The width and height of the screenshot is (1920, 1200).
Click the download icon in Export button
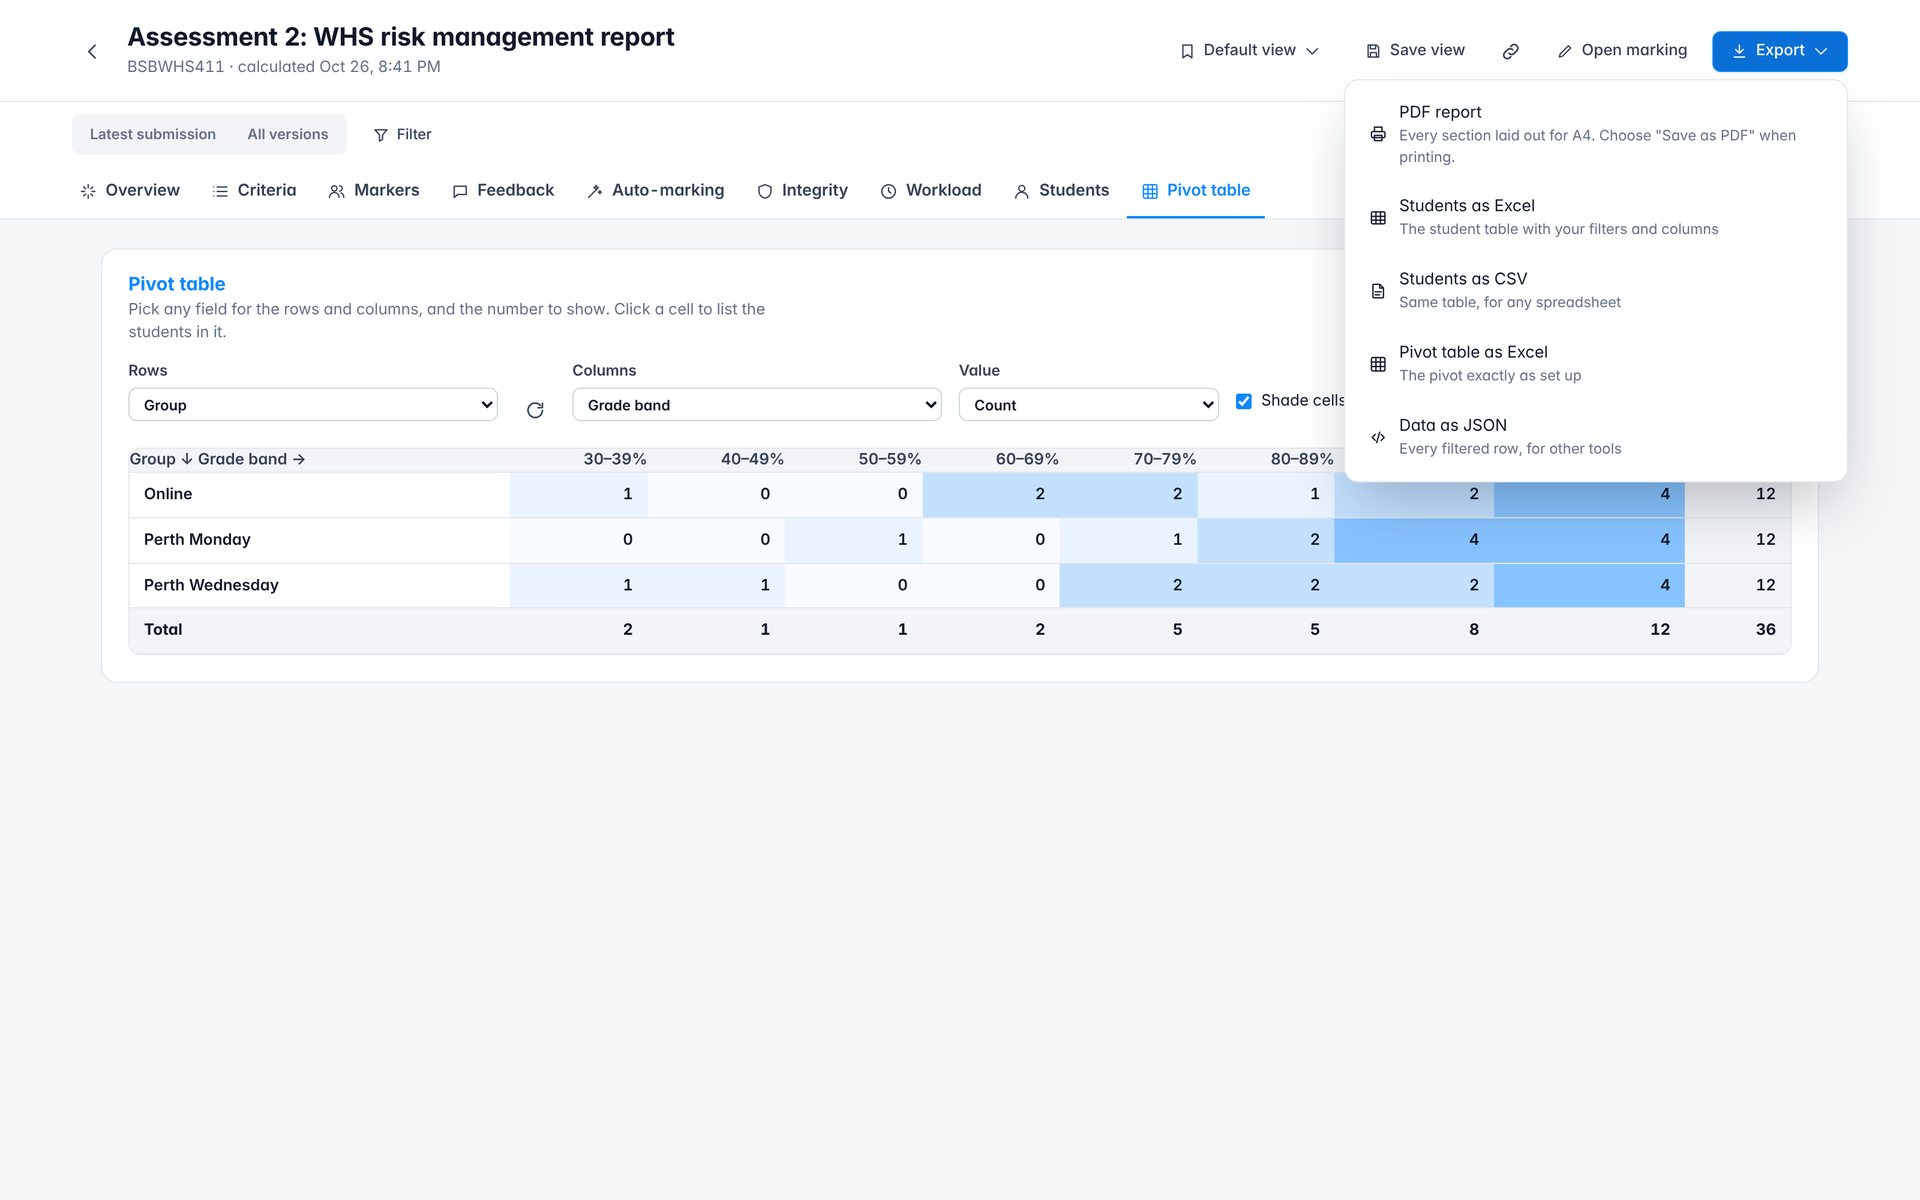pos(1739,51)
